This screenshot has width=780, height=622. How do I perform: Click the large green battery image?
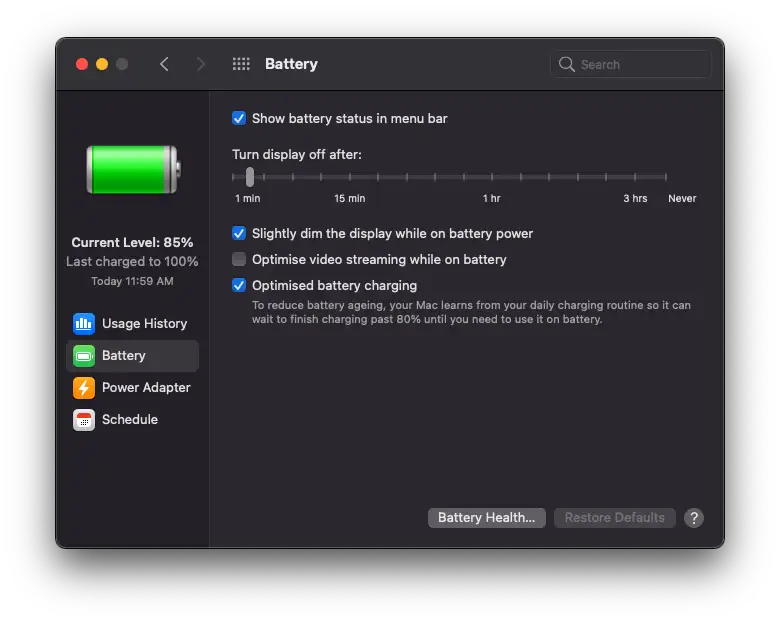pyautogui.click(x=133, y=170)
